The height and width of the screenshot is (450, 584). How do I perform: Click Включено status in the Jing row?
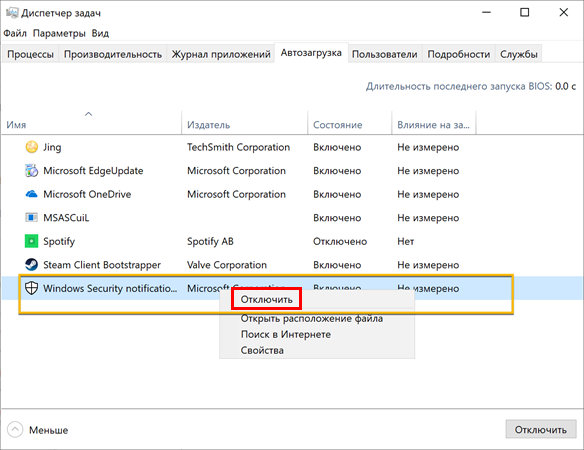pyautogui.click(x=337, y=147)
